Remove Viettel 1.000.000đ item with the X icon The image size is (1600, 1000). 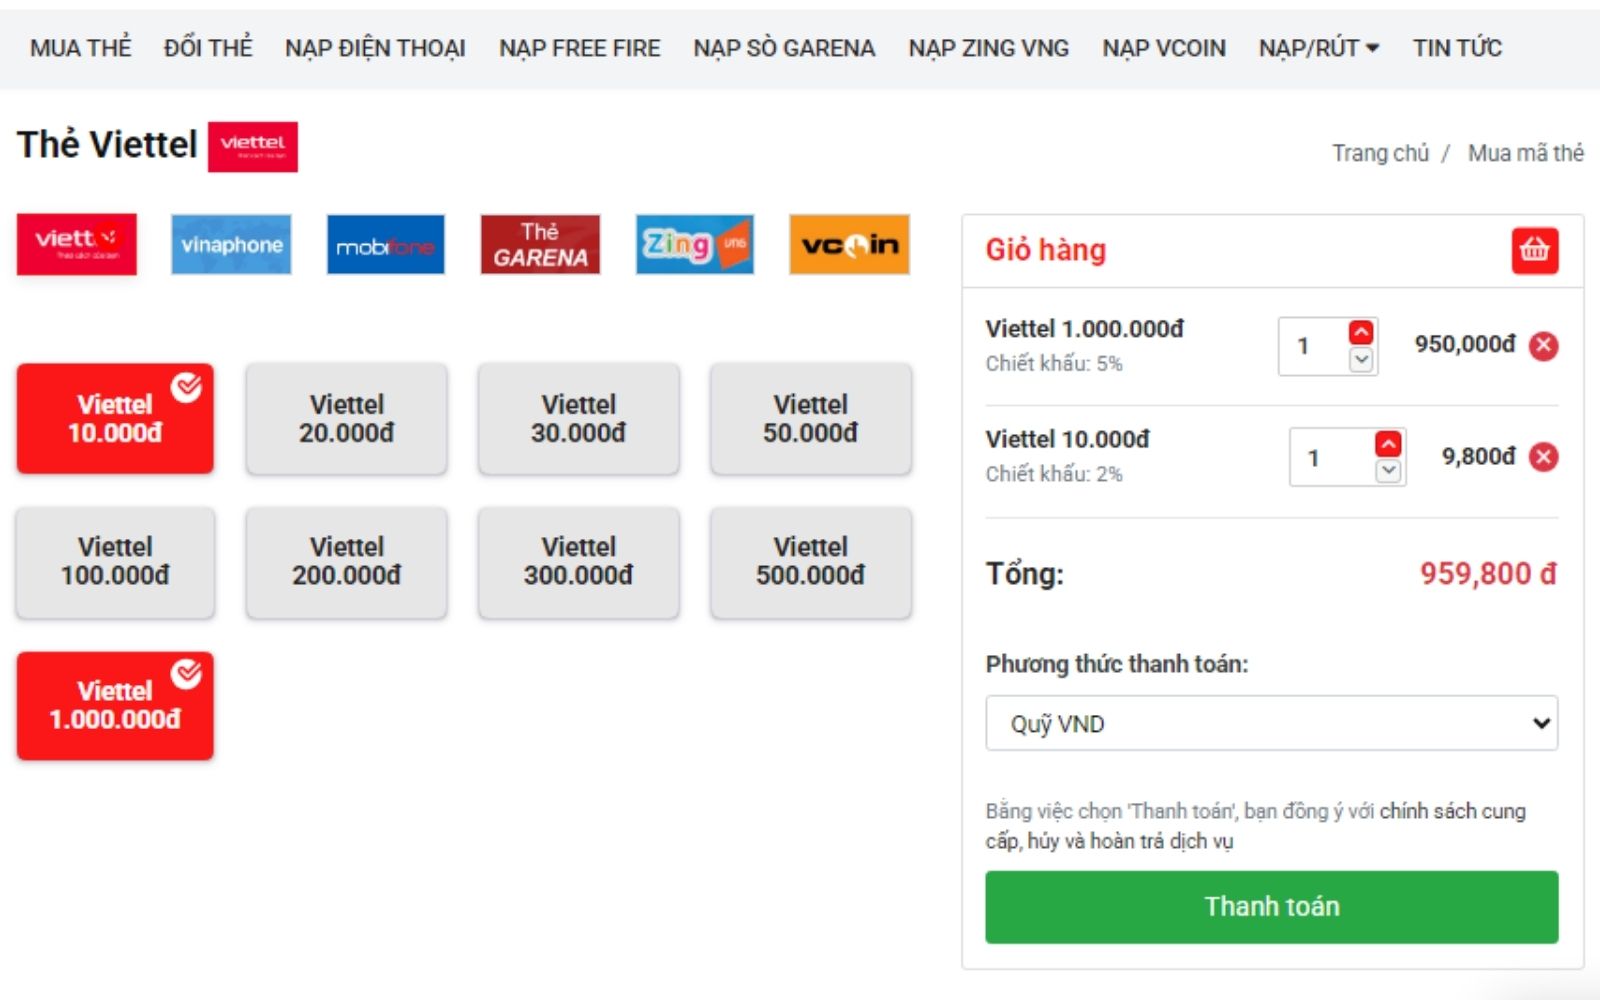click(1545, 347)
